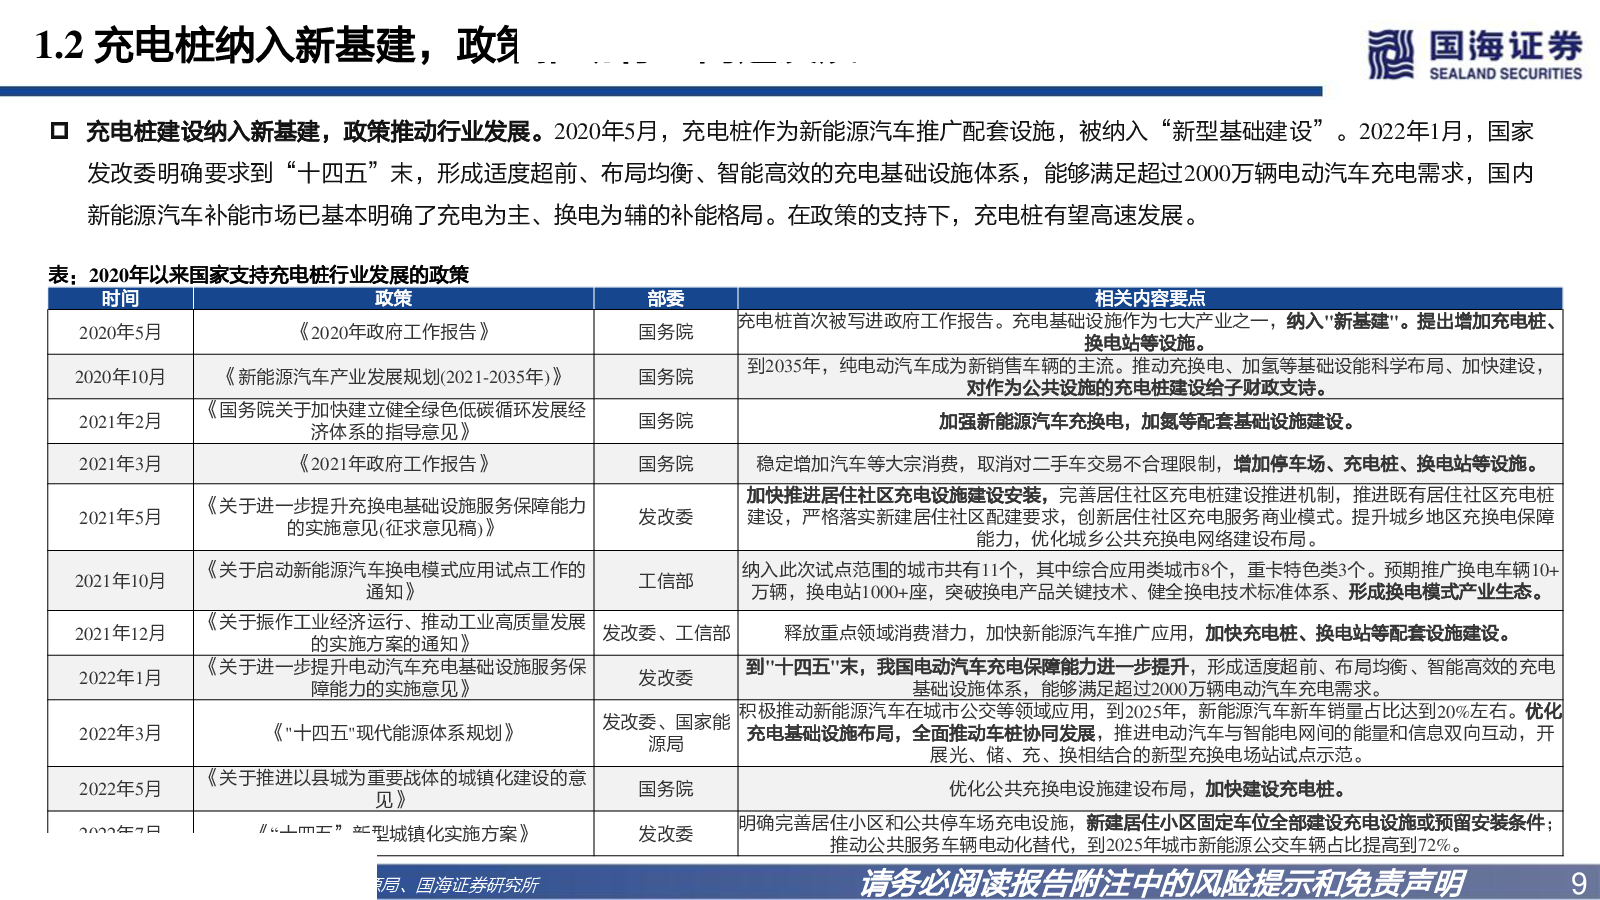Click the '2021年5月' date cell
1600x900 pixels.
tap(120, 517)
